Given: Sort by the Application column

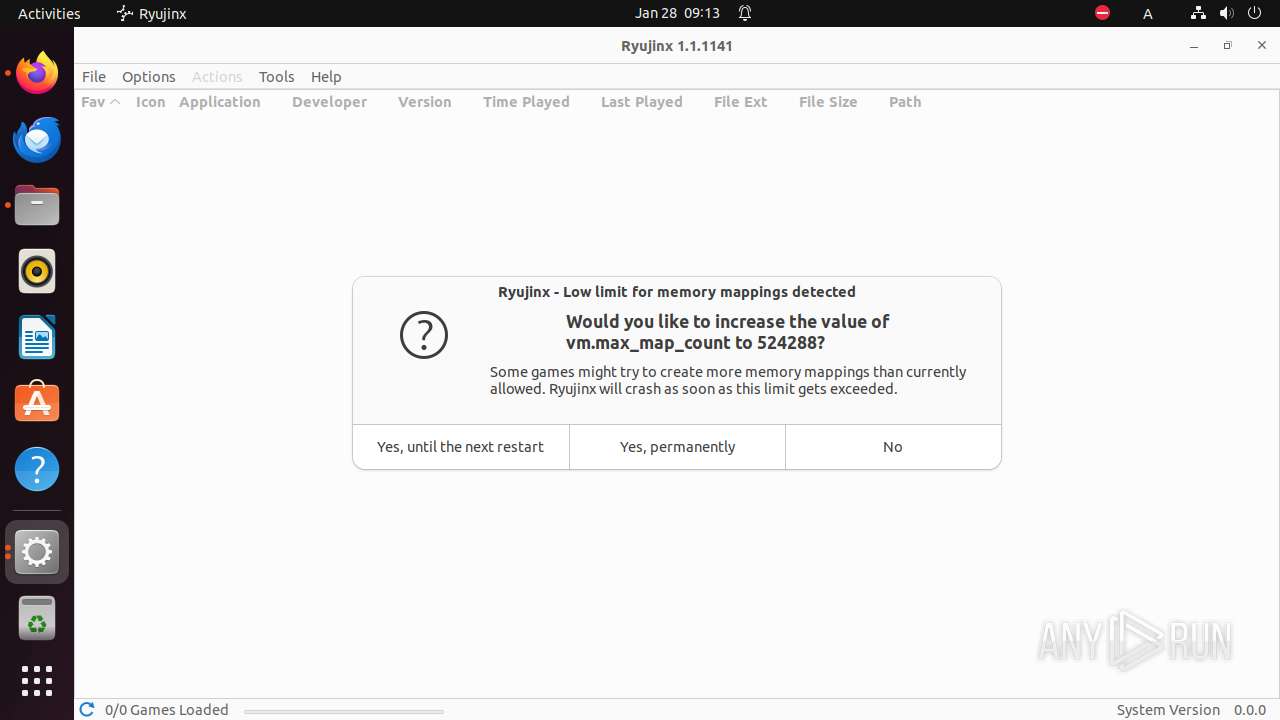Looking at the screenshot, I should pyautogui.click(x=220, y=102).
